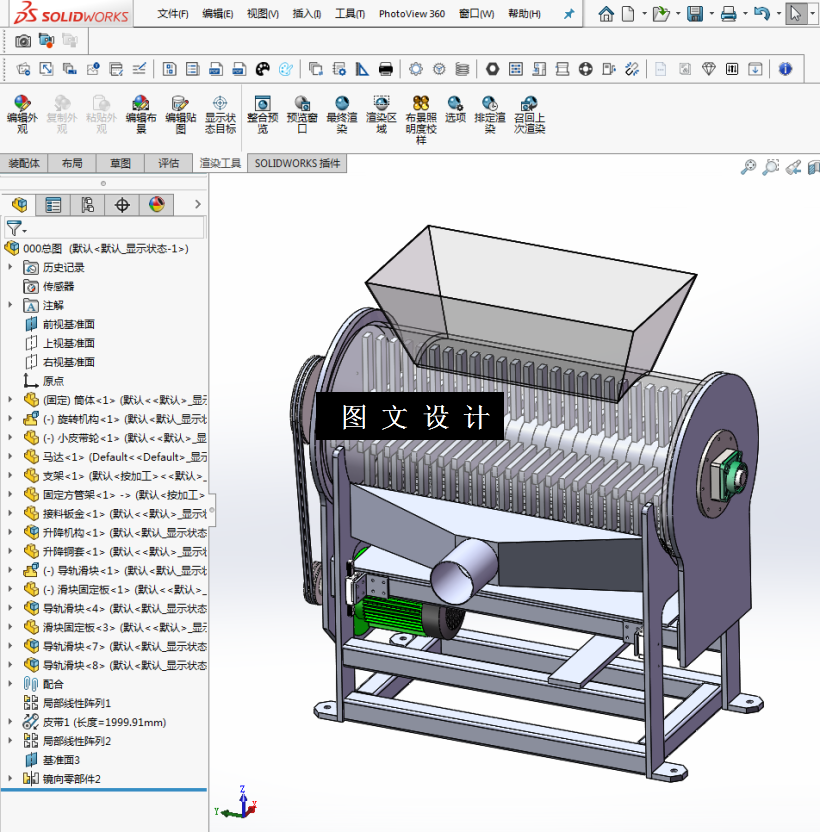Expand the 旋转机构<1> subassembly
The height and width of the screenshot is (832, 820).
pyautogui.click(x=10, y=418)
